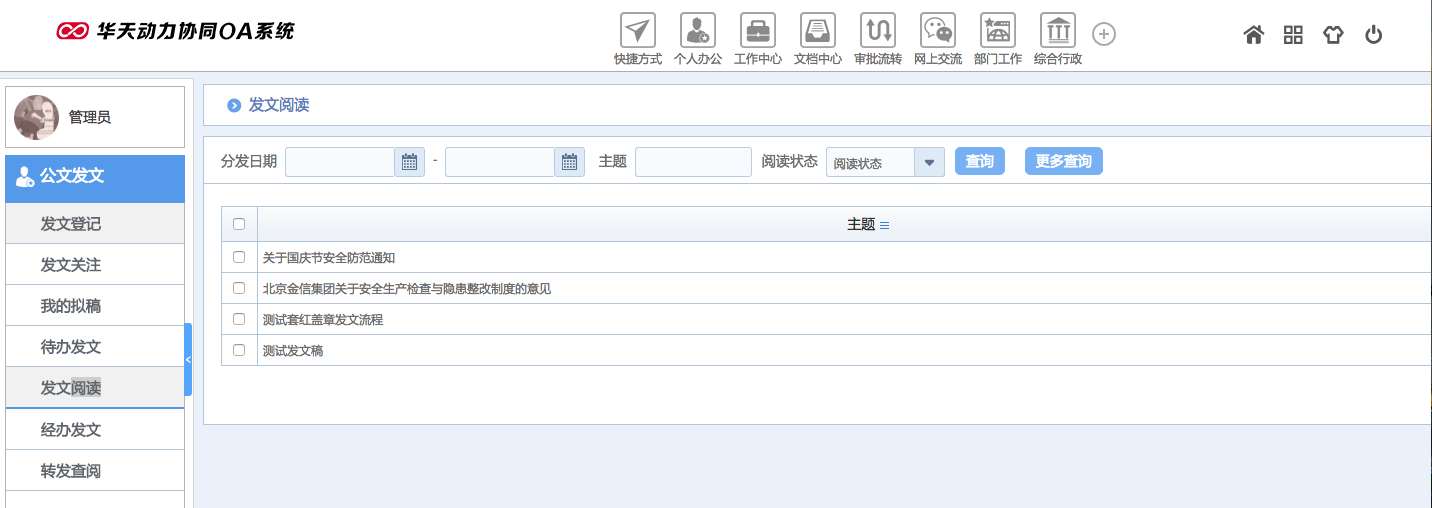Open start date calendar picker icon
This screenshot has width=1432, height=508.
(410, 162)
